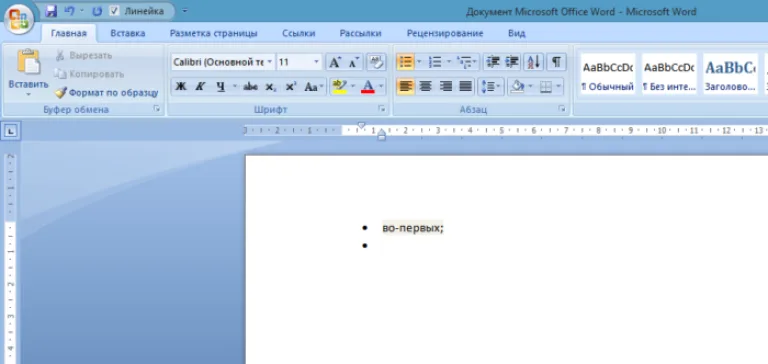Expand the Вставить paste options arrow

(x=28, y=94)
